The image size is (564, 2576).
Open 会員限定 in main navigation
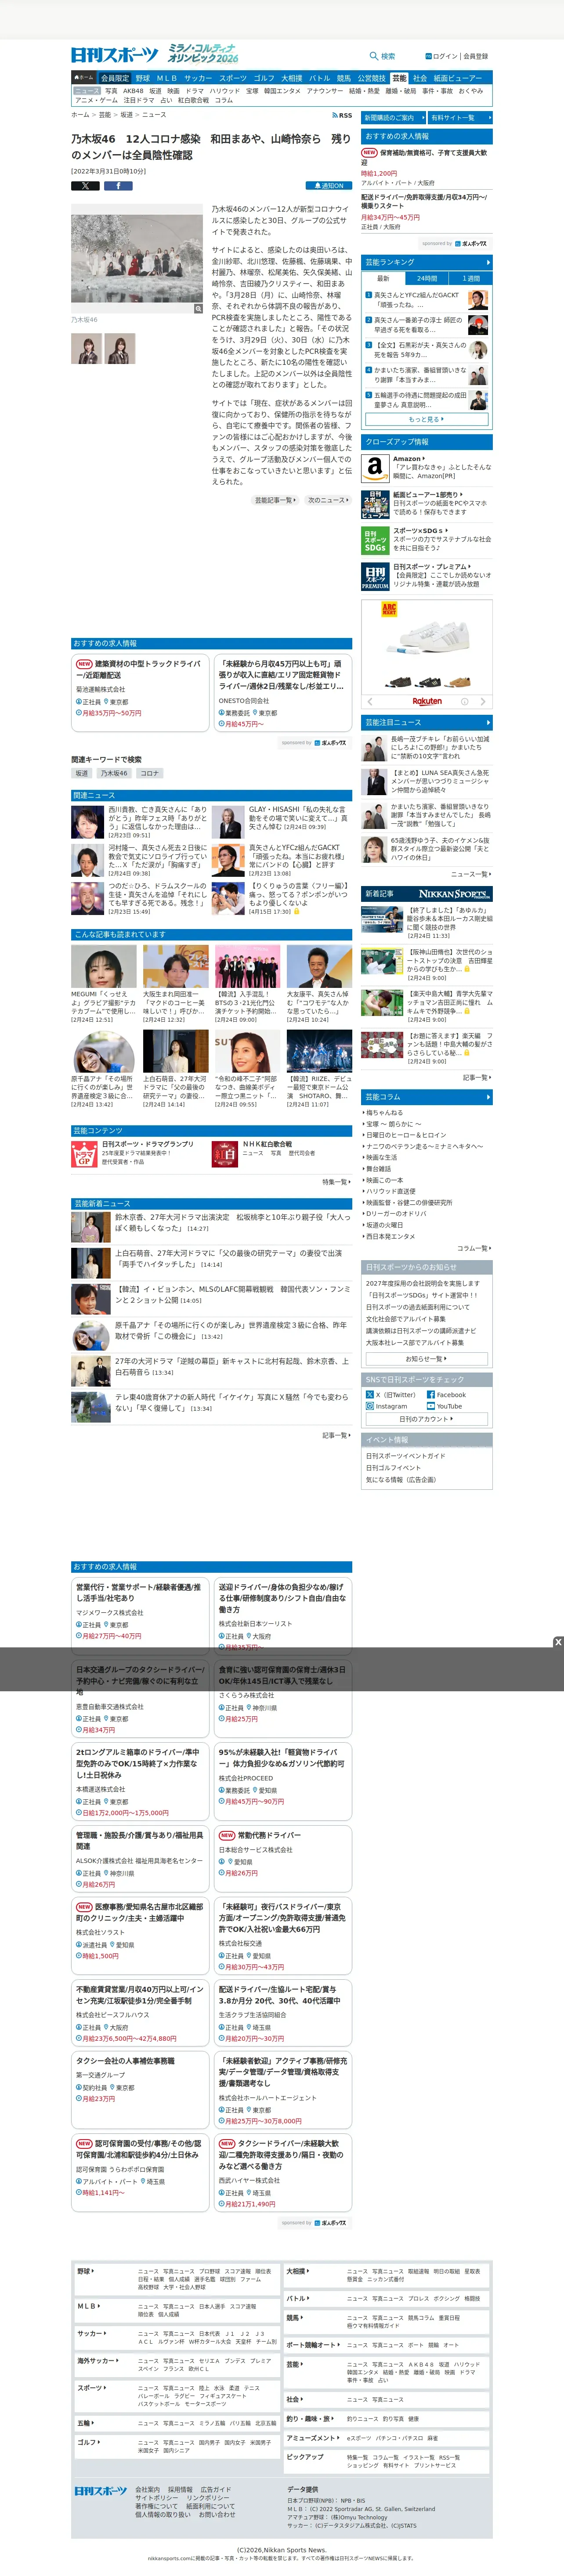tap(115, 78)
